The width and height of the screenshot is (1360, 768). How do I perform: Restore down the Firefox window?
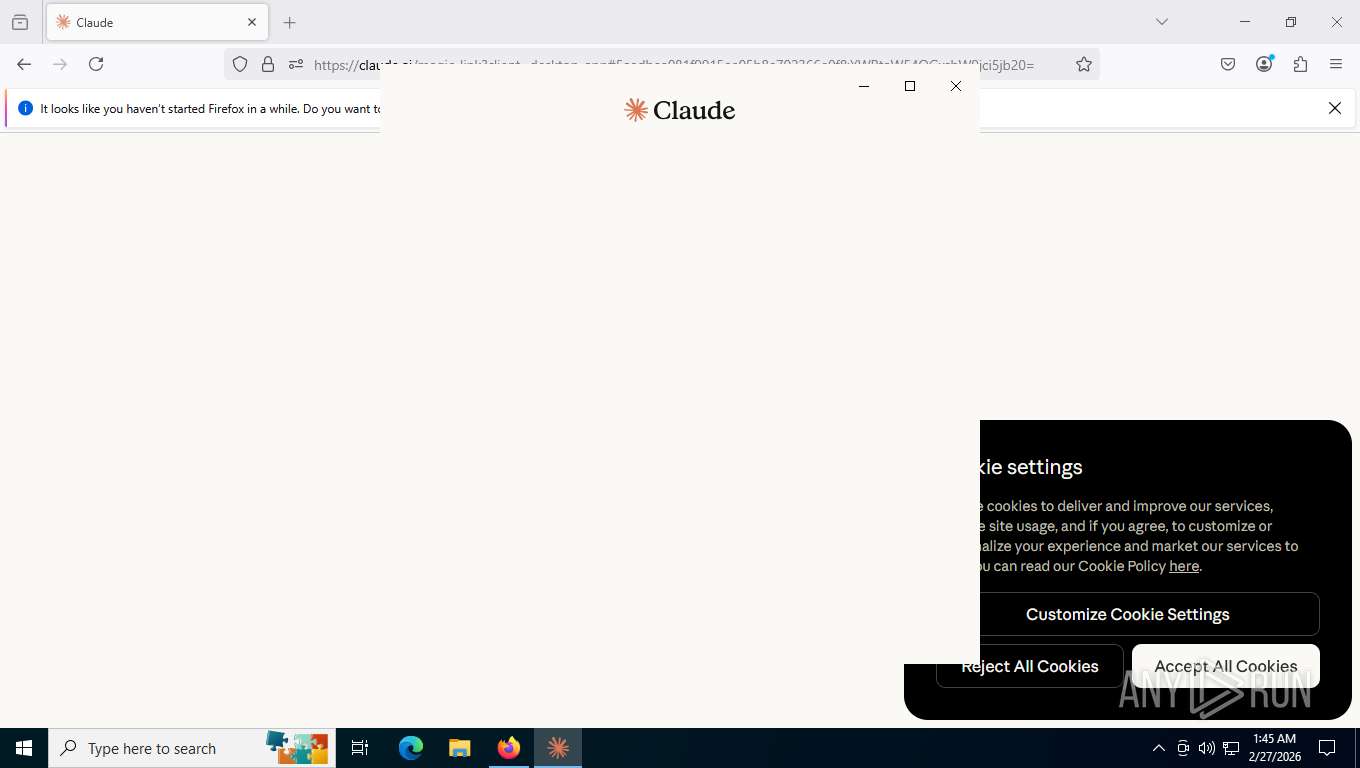tap(1291, 22)
